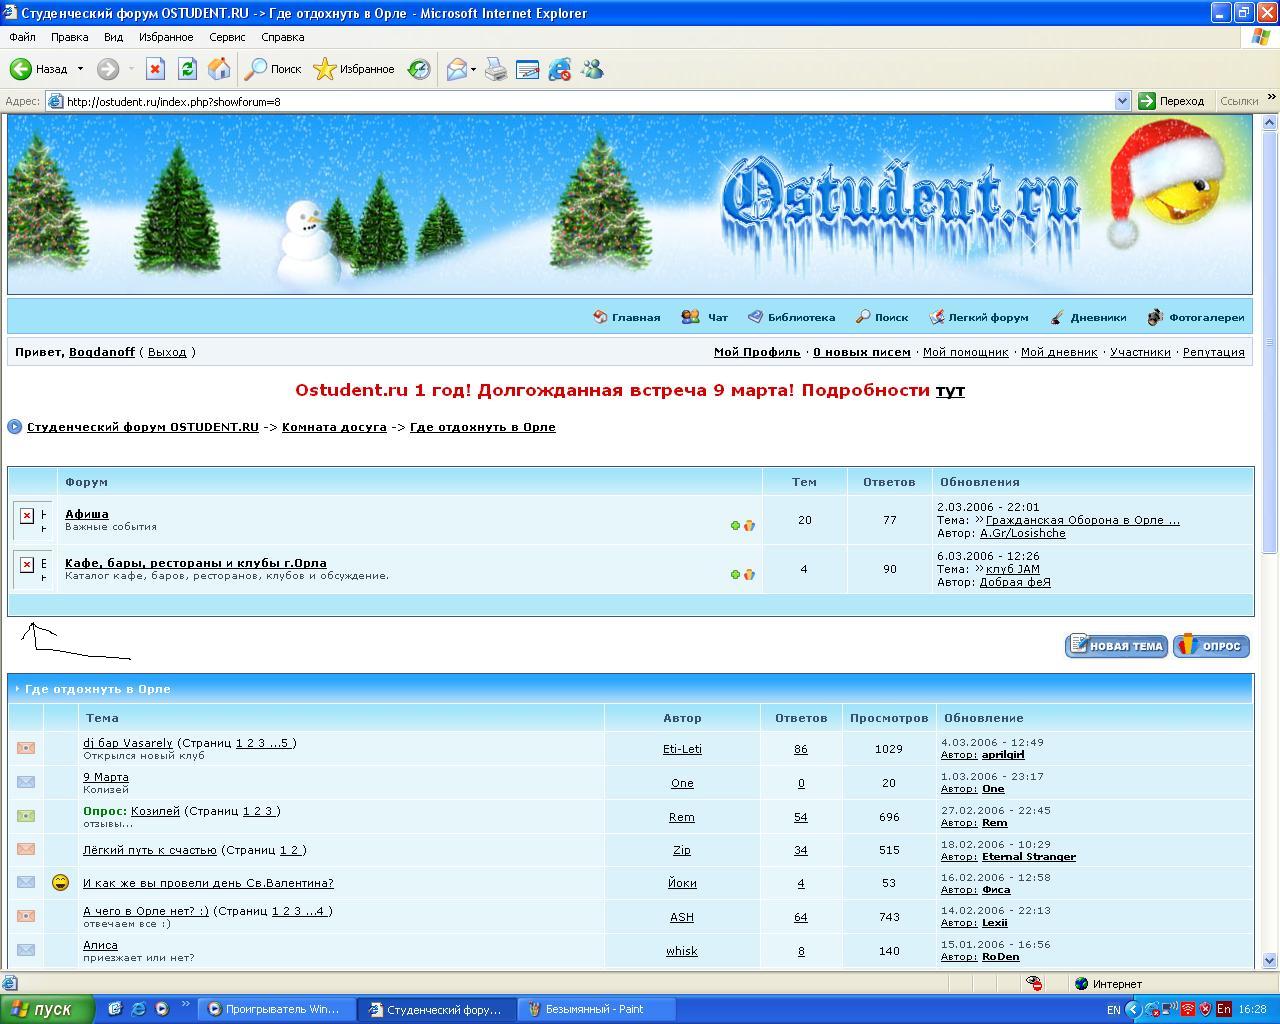Click the Новая тема button
1280x1024 pixels.
[1116, 646]
